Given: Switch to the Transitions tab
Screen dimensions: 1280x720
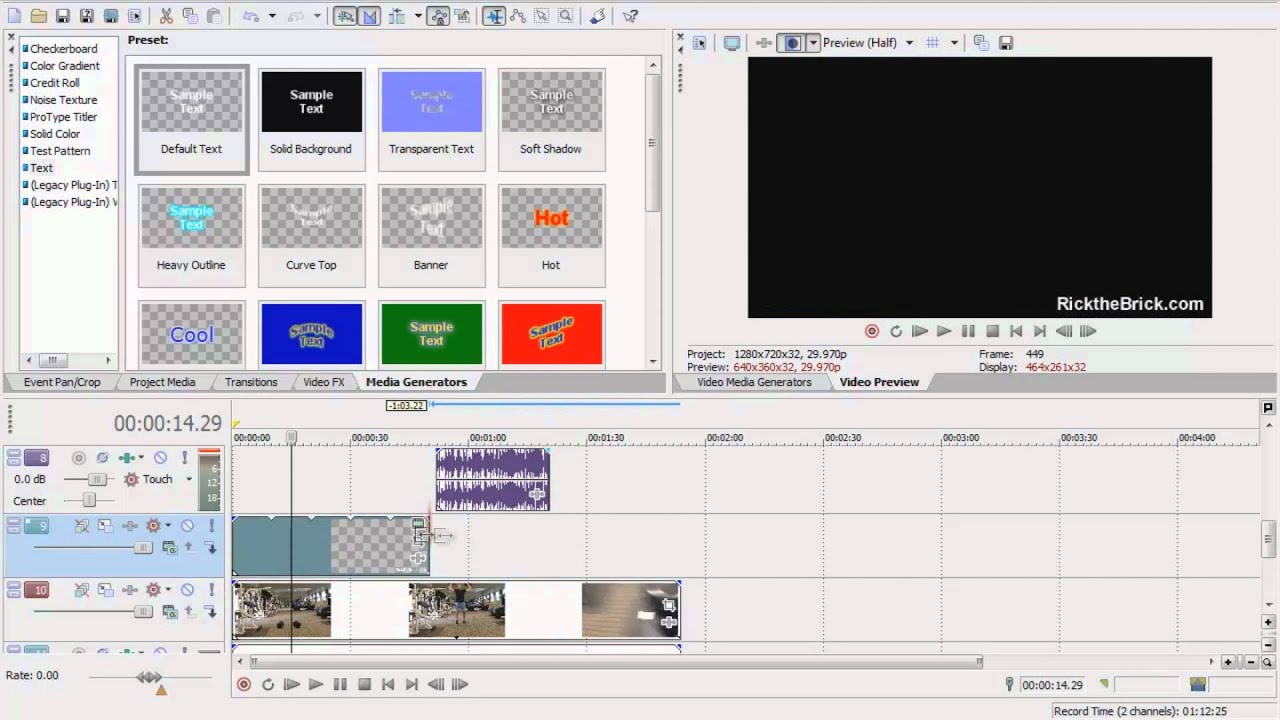Looking at the screenshot, I should click(x=251, y=382).
